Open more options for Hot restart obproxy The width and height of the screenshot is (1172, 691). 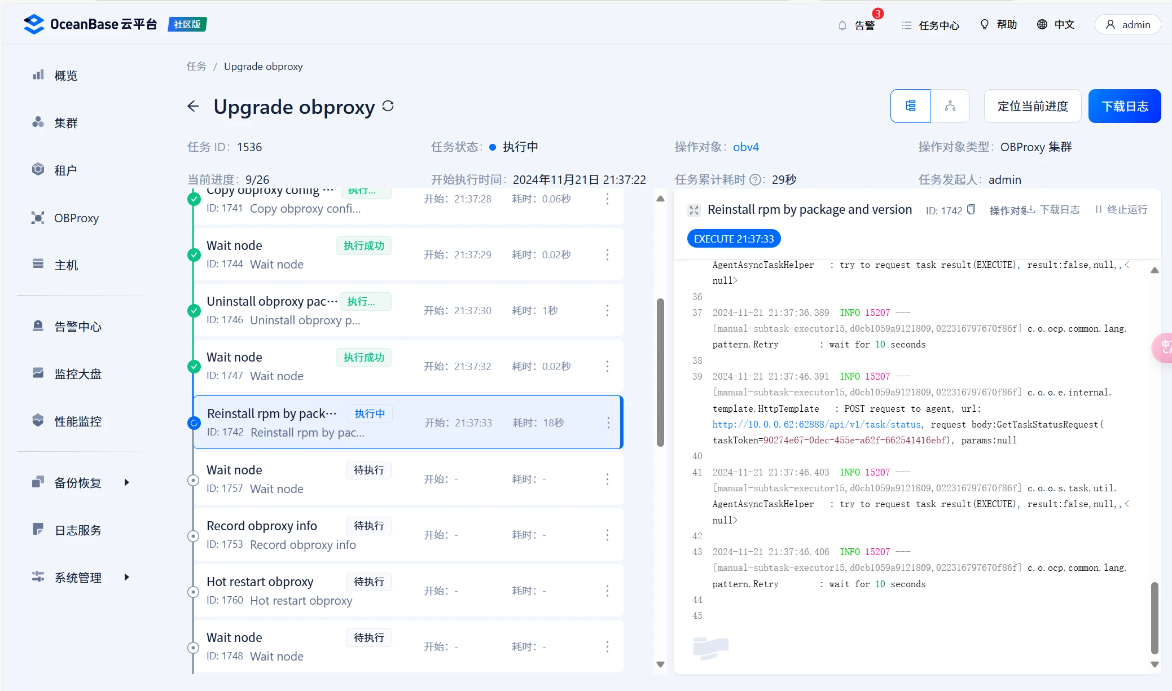point(608,591)
